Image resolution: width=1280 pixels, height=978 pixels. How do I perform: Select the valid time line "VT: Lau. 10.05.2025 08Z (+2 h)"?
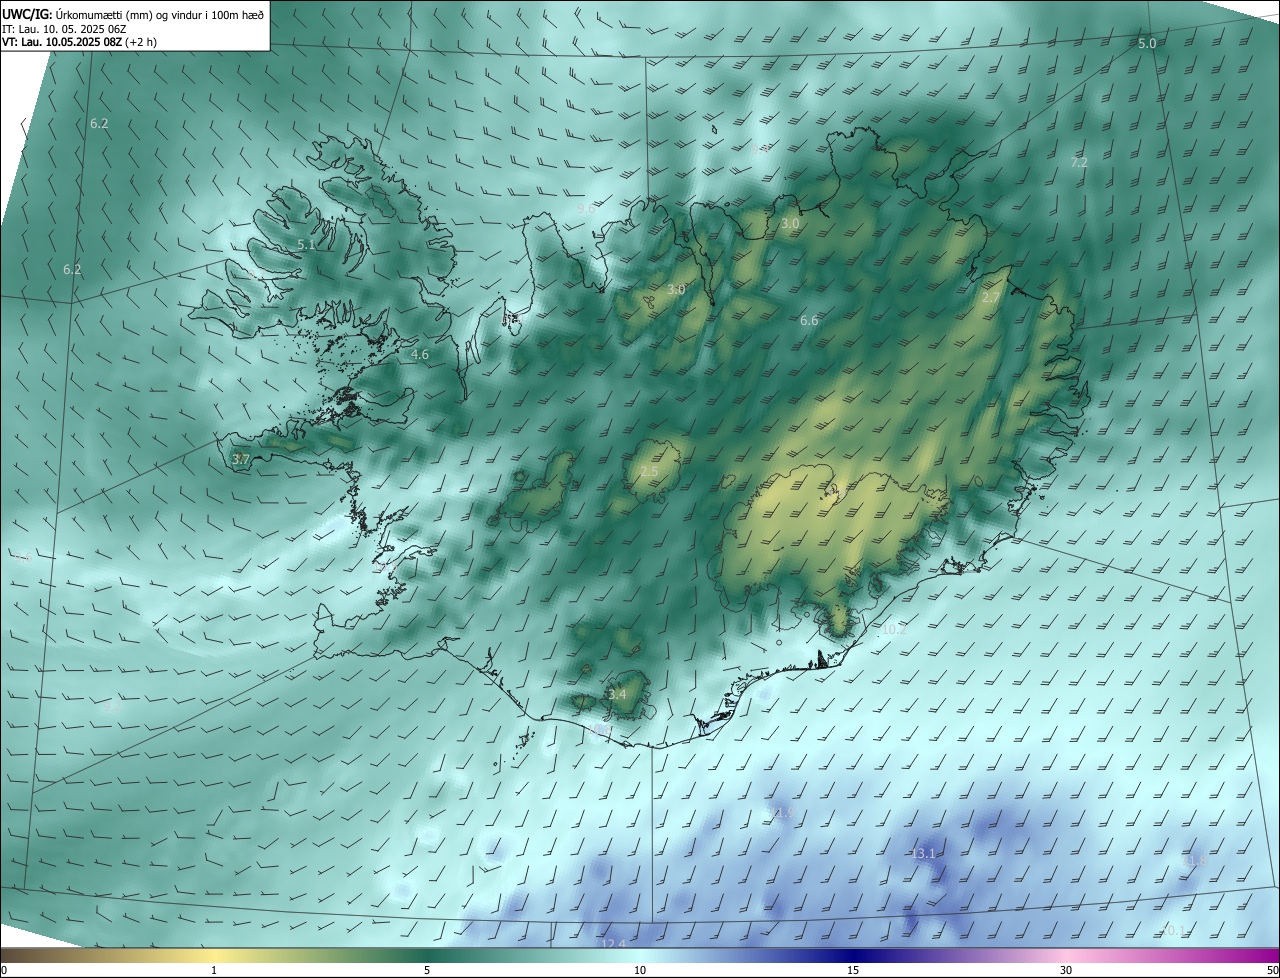tap(79, 42)
